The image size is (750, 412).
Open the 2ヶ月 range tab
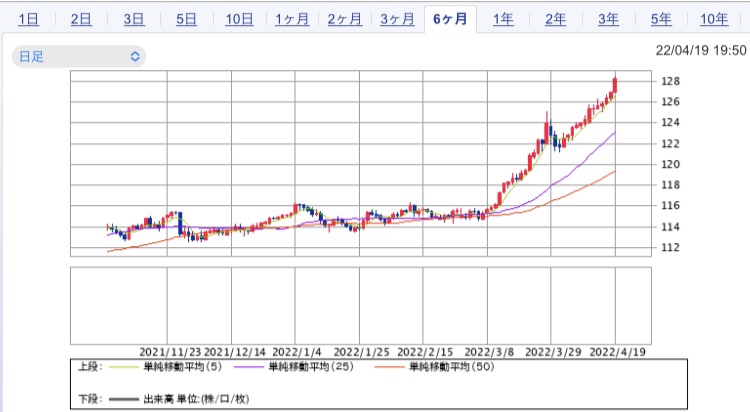coord(344,19)
